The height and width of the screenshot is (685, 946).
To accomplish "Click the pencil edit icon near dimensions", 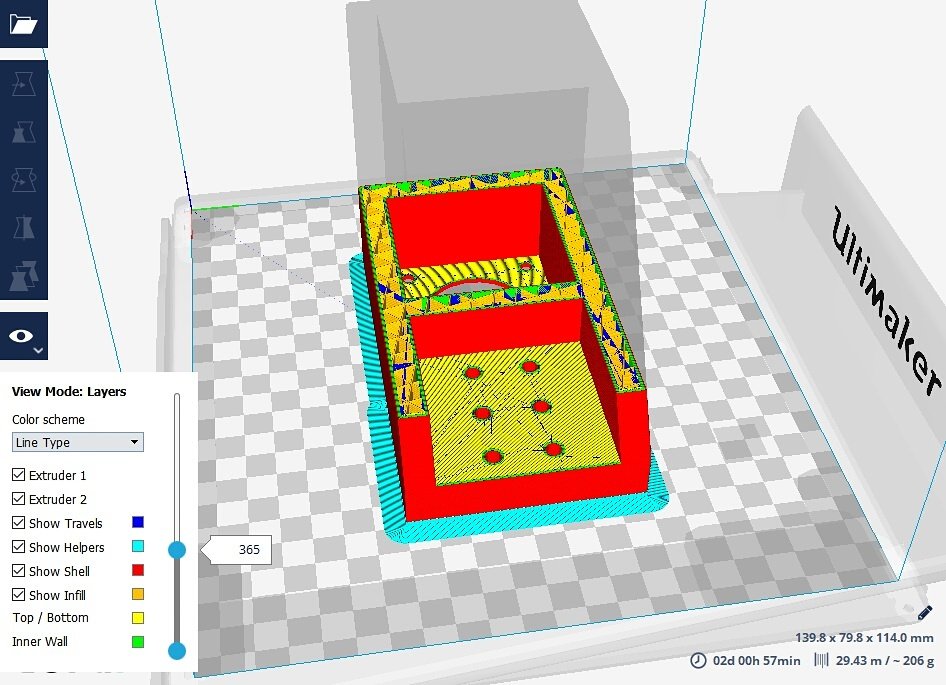I will 925,614.
